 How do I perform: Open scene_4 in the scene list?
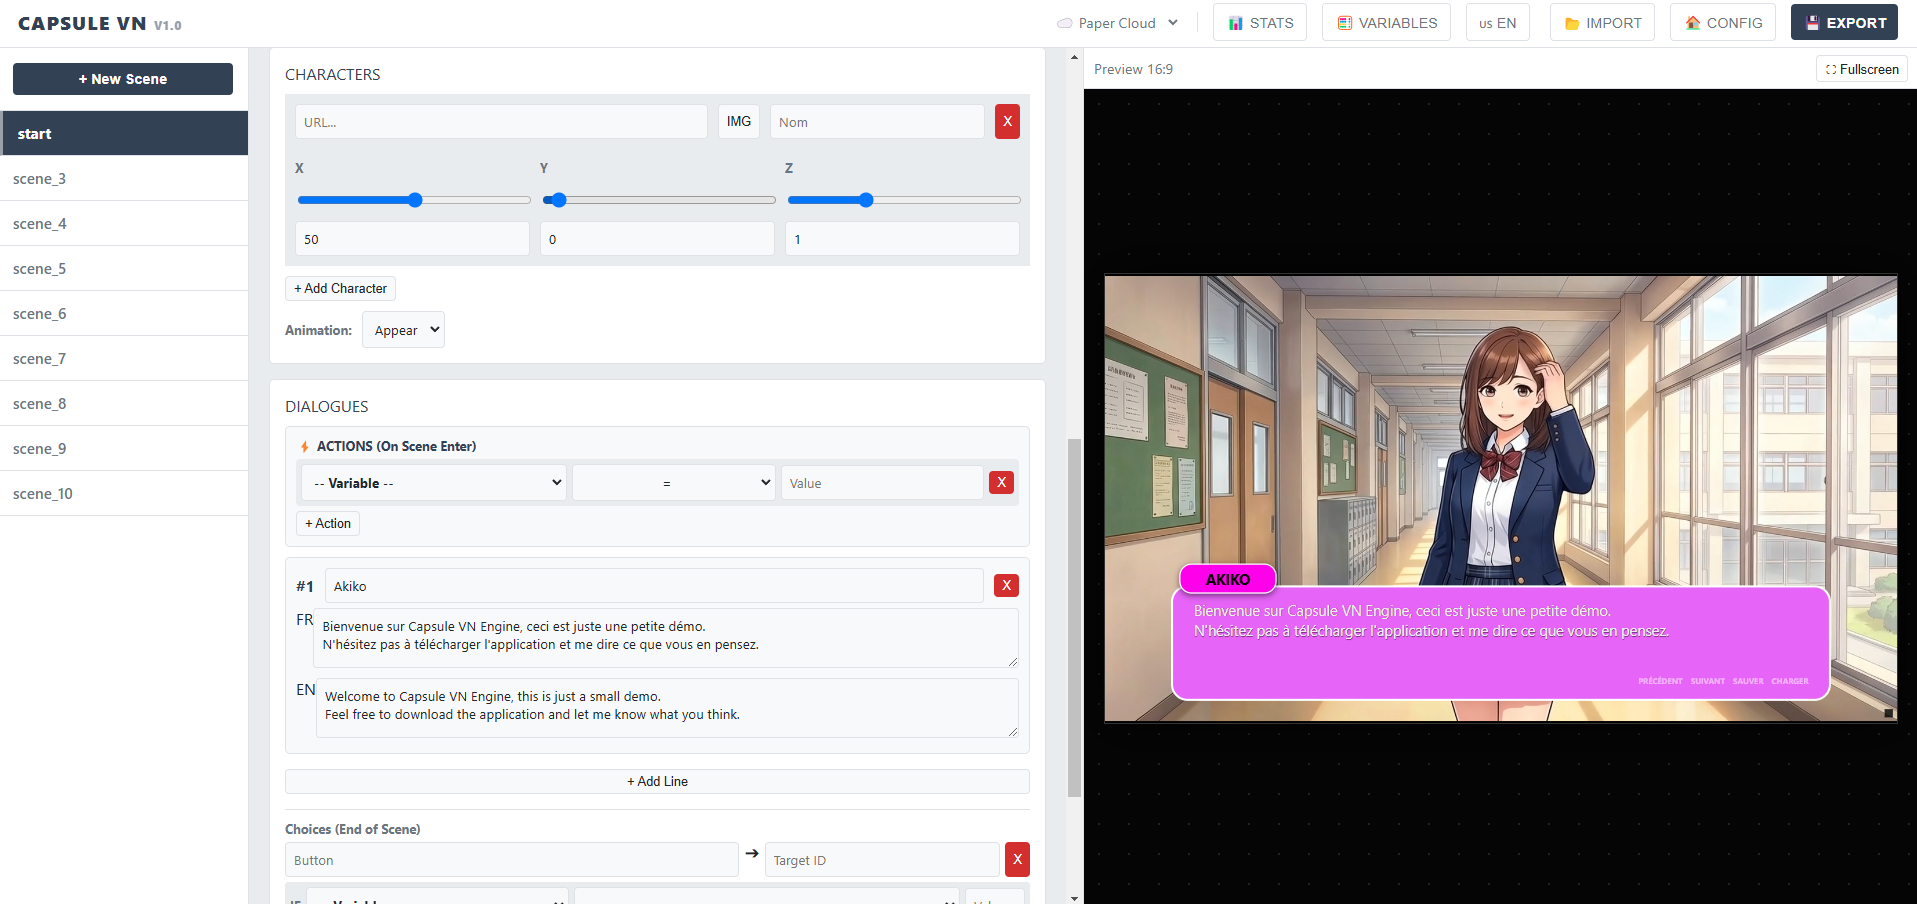pyautogui.click(x=124, y=224)
